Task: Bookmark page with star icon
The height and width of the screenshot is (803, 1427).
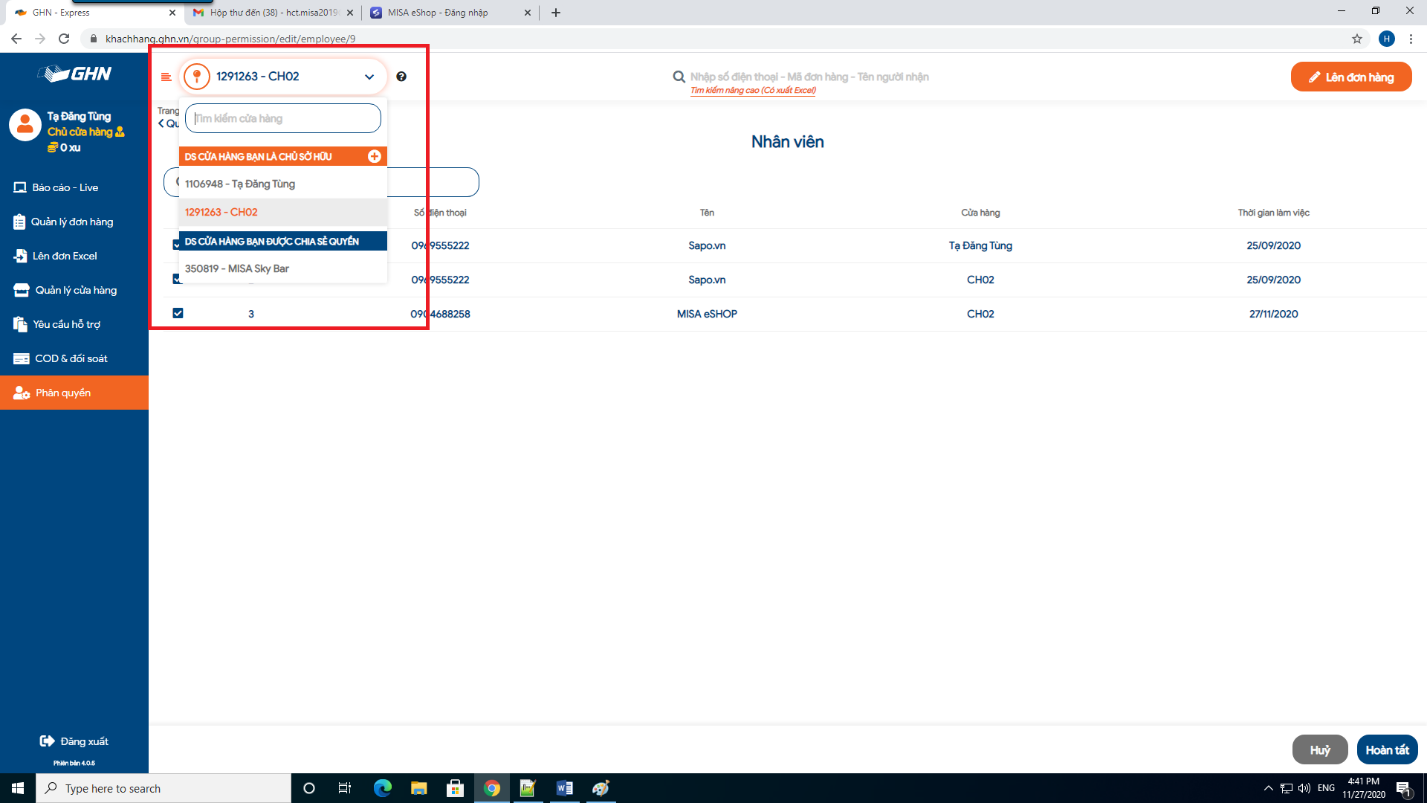Action: click(x=1357, y=38)
